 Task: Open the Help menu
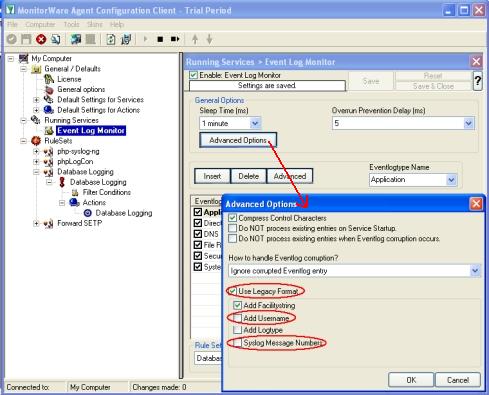[117, 24]
